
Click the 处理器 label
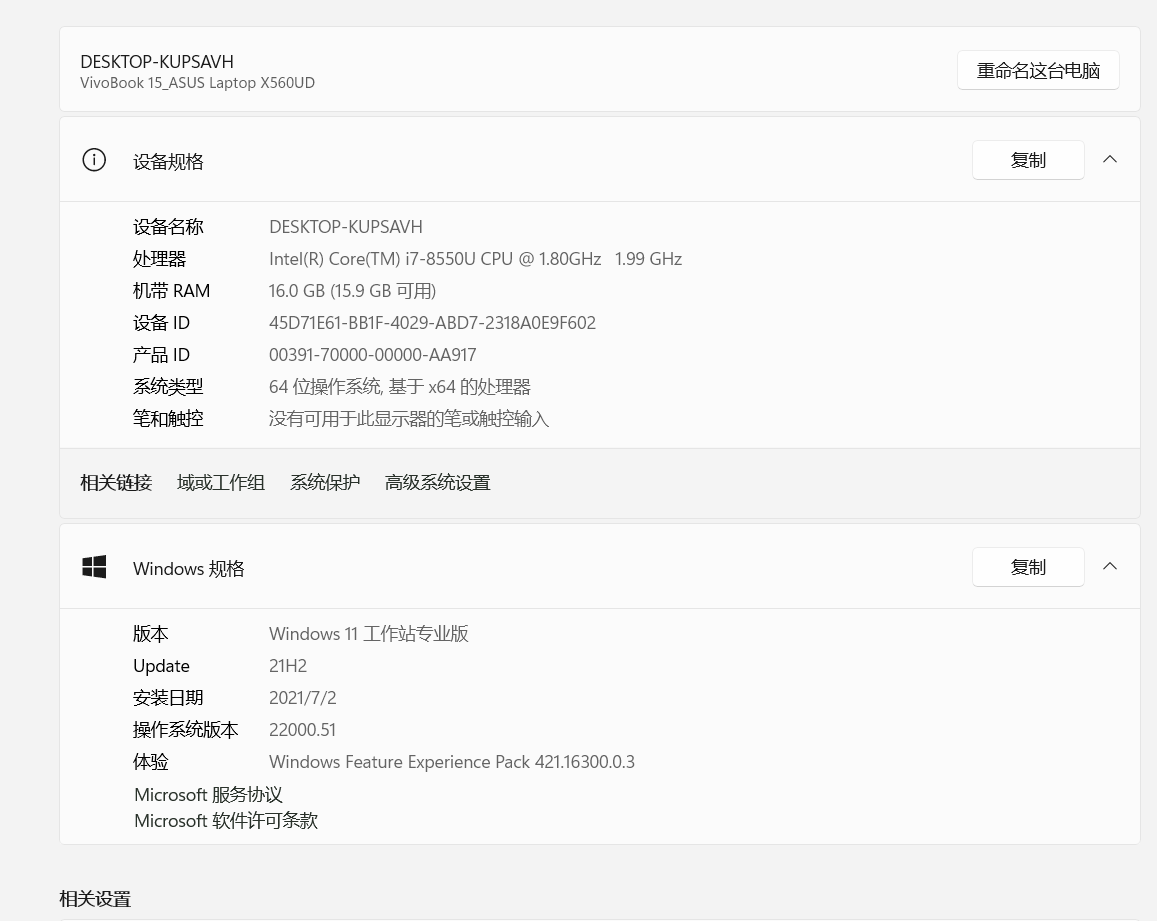coord(159,259)
